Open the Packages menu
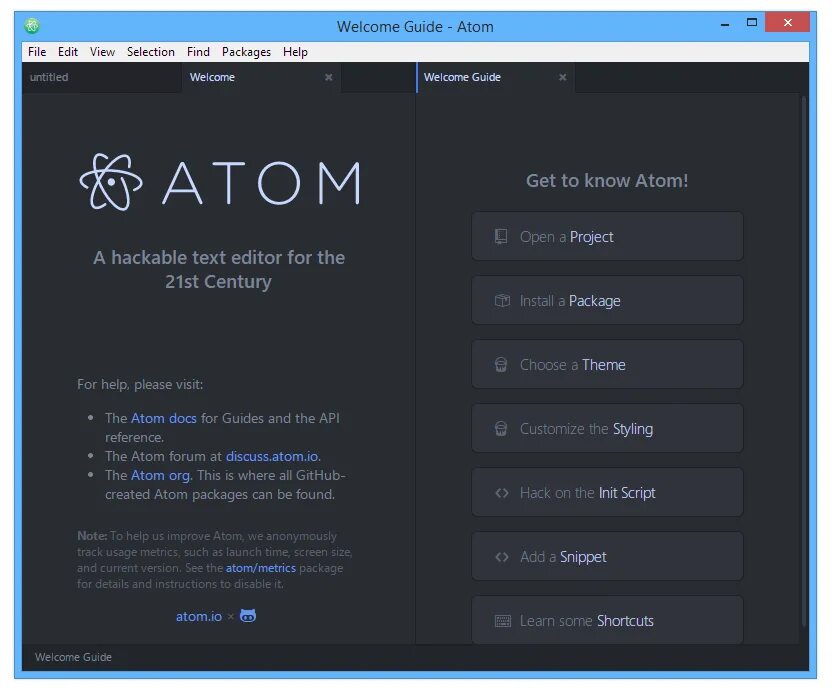The height and width of the screenshot is (698, 832). tap(246, 51)
